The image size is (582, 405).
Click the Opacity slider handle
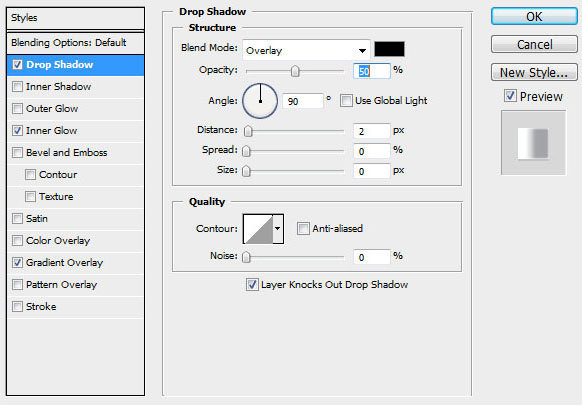point(295,71)
